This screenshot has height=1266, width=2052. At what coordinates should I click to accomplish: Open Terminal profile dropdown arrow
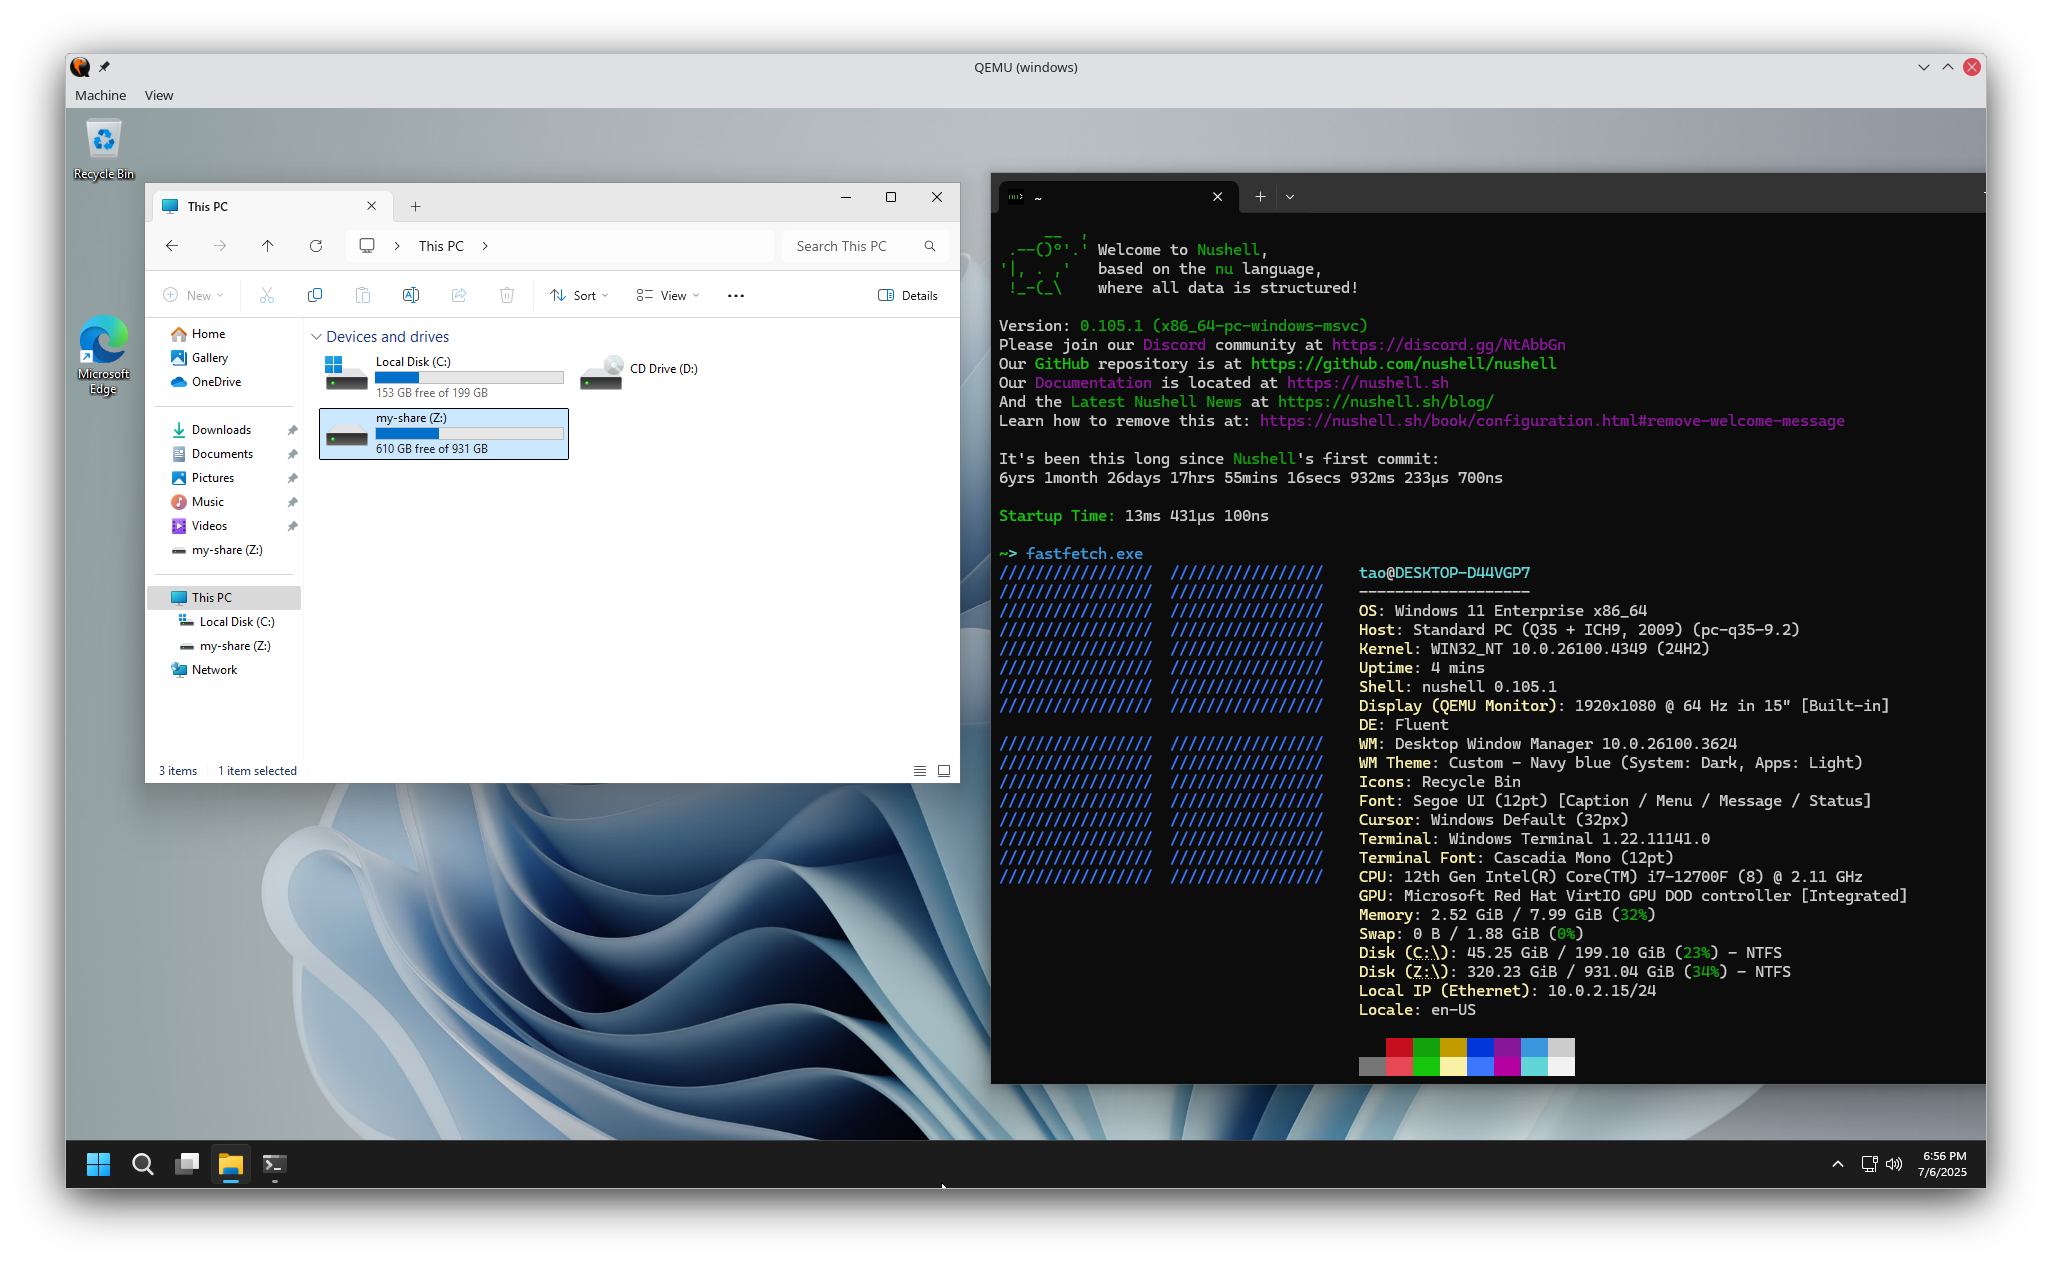pos(1290,197)
